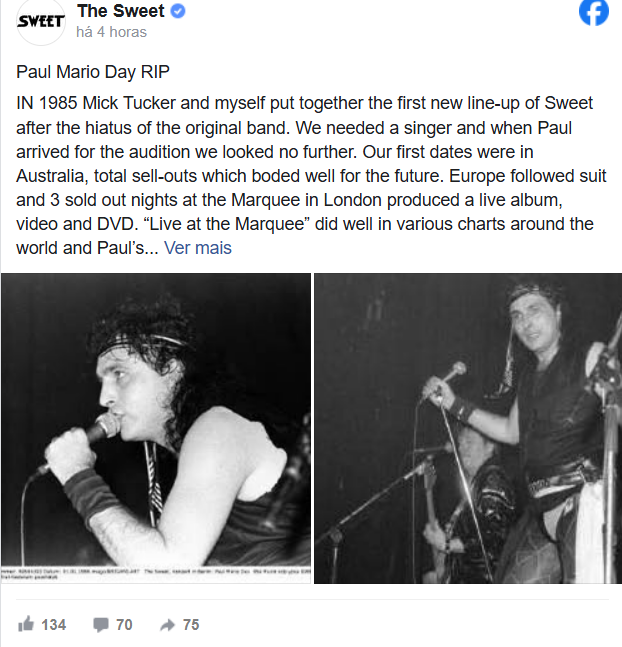The width and height of the screenshot is (622, 647).
Task: Open the há 4 horas timestamp
Action: click(111, 32)
